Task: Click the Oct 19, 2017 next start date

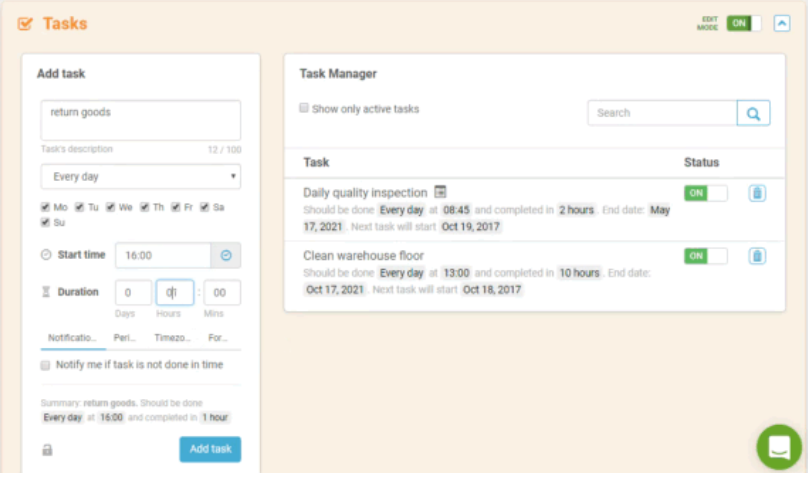Action: 470,227
